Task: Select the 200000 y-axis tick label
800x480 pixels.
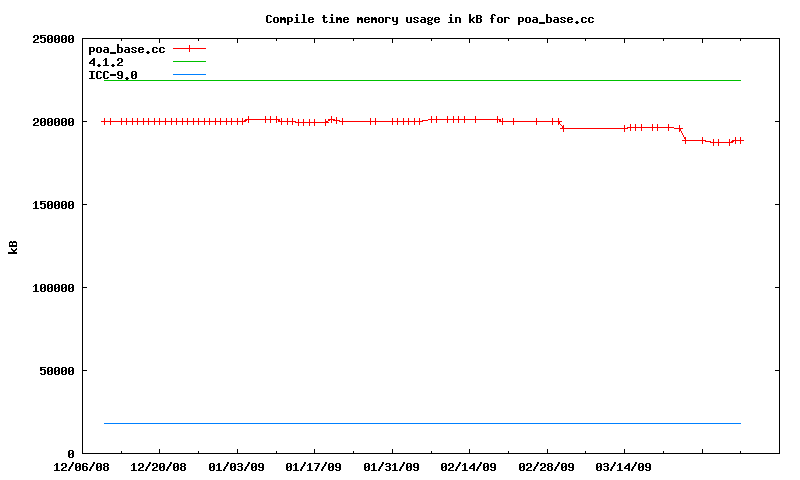Action: [54, 122]
